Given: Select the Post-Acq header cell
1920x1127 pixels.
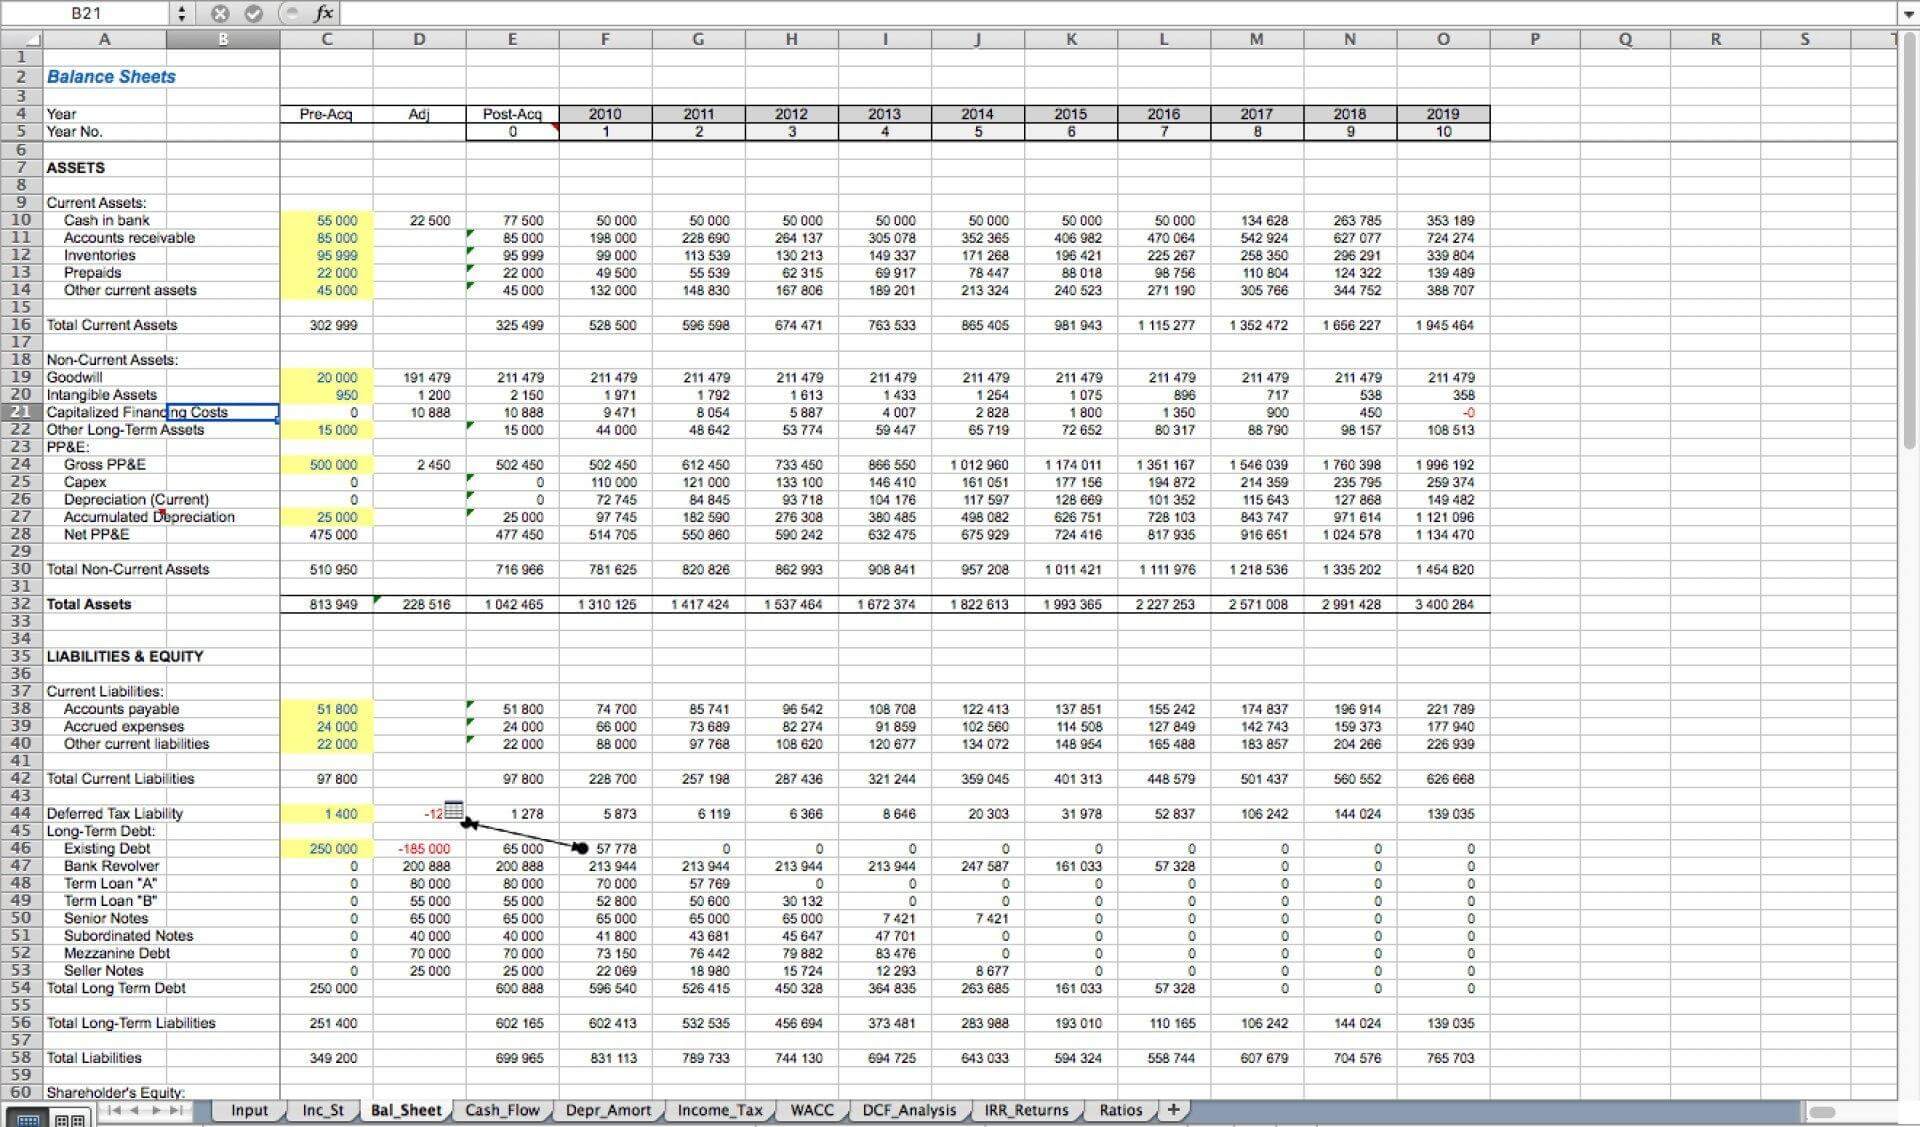Looking at the screenshot, I should (512, 114).
